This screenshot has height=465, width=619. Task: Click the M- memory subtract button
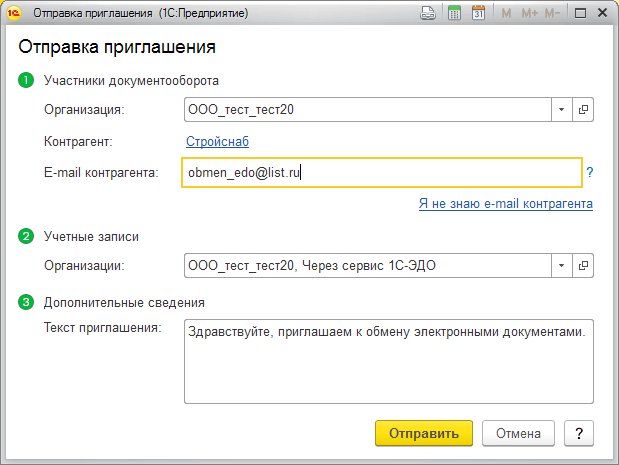pos(553,14)
